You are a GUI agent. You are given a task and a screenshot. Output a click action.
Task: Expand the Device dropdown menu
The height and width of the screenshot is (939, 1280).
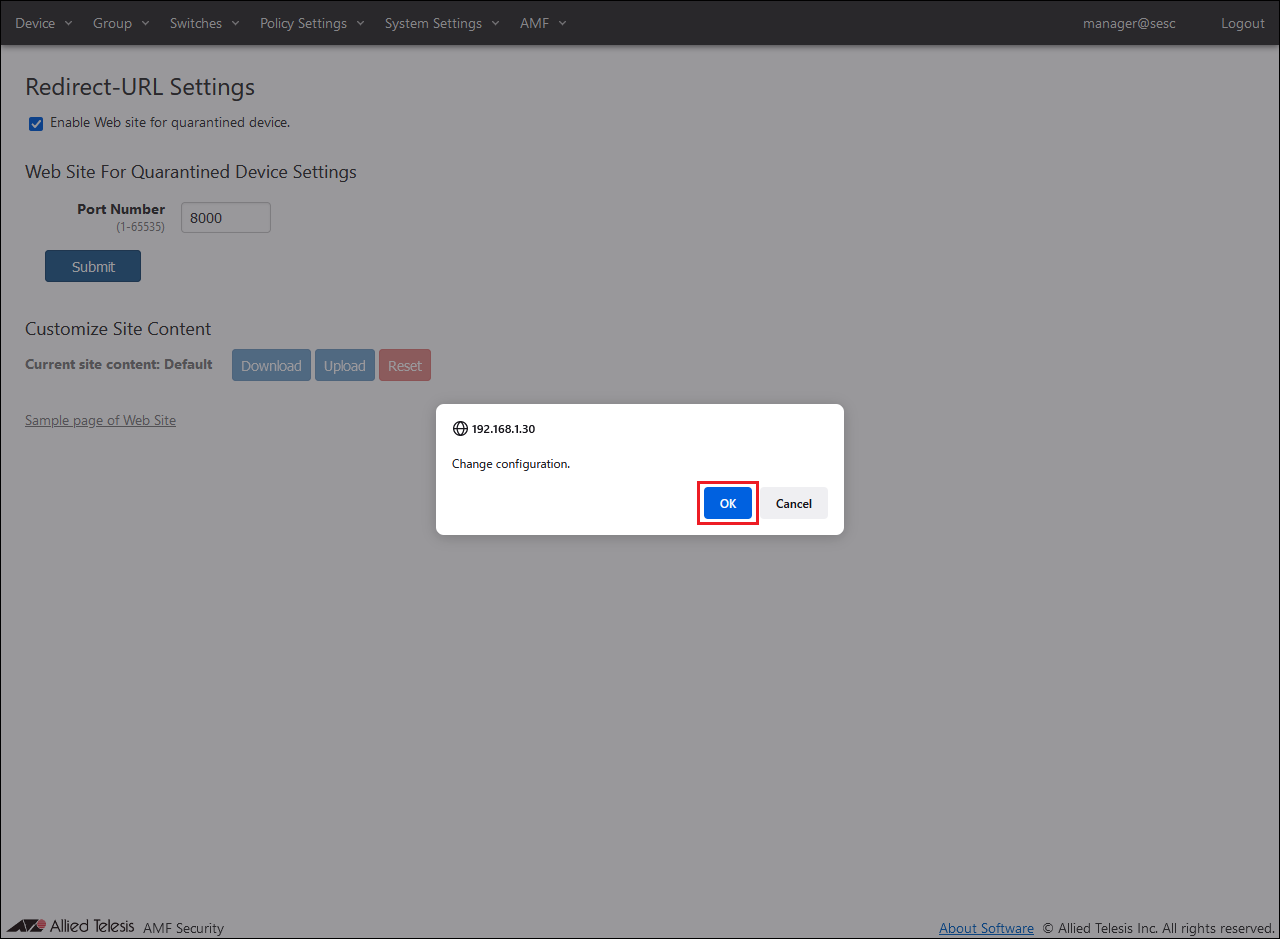click(x=44, y=23)
